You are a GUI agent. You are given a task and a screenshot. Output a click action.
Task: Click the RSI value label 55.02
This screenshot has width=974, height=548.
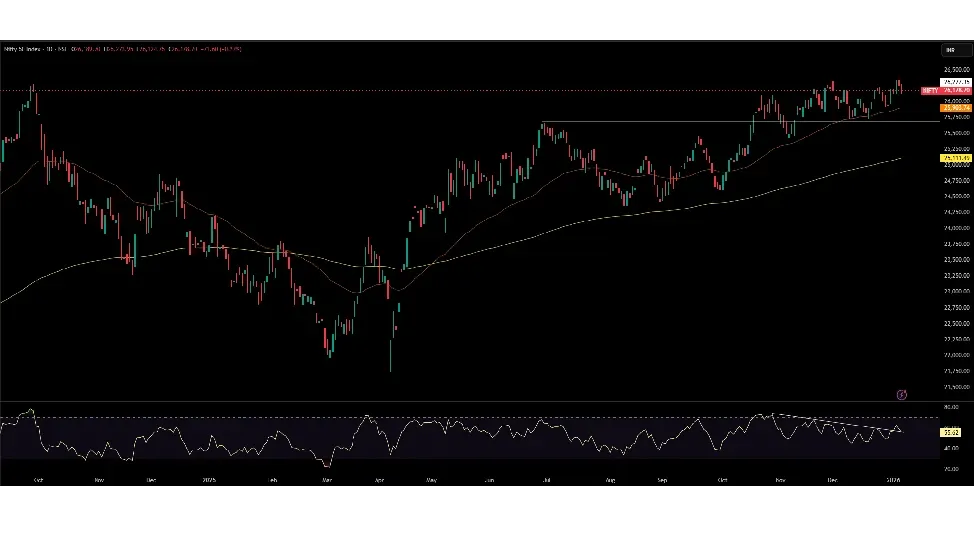(x=953, y=432)
